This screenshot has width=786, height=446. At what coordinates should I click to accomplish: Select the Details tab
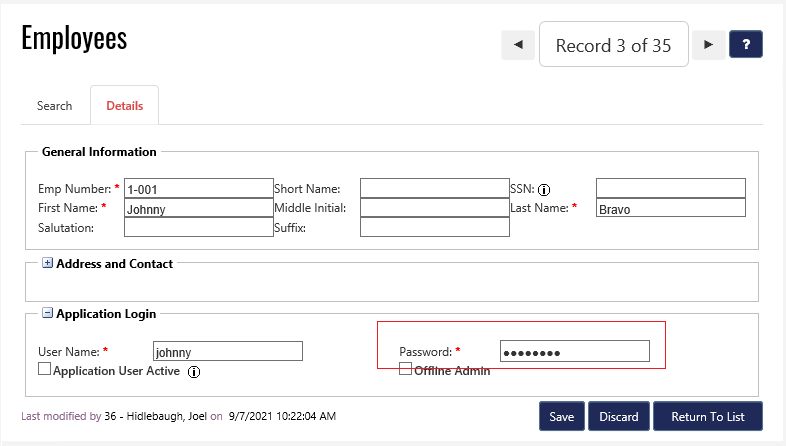[x=125, y=106]
